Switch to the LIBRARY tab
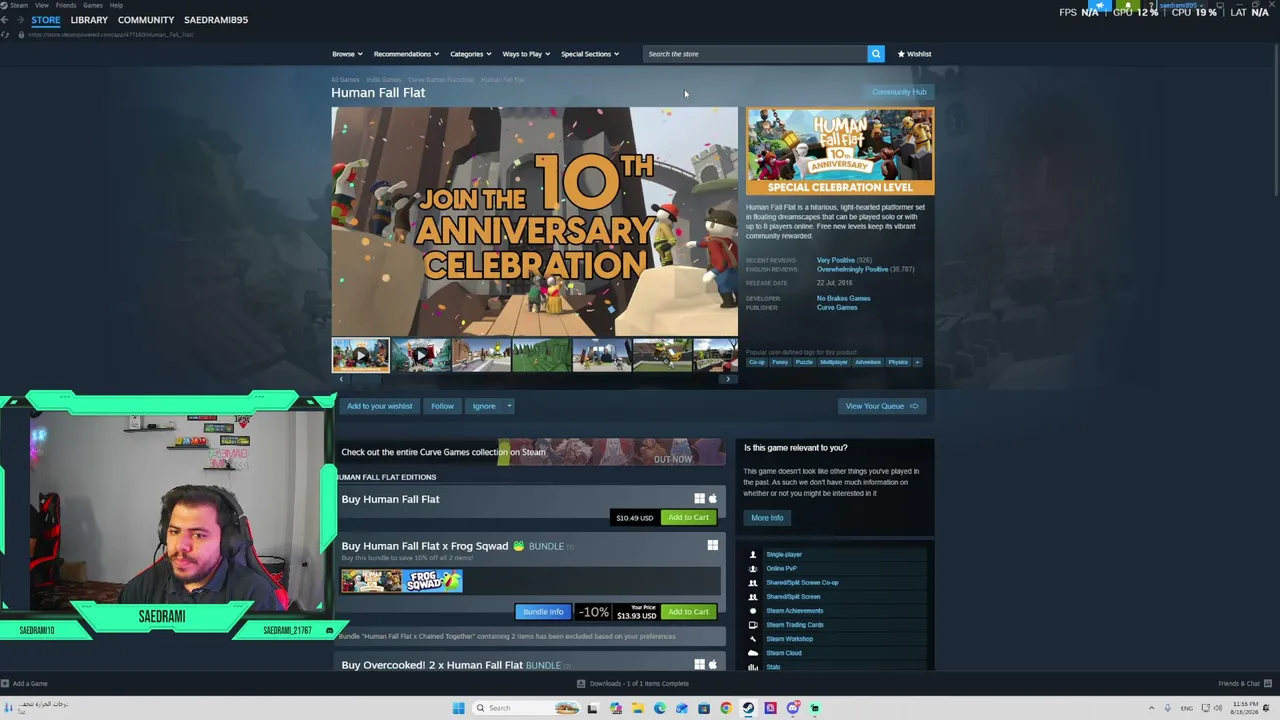The image size is (1280, 720). [x=89, y=20]
